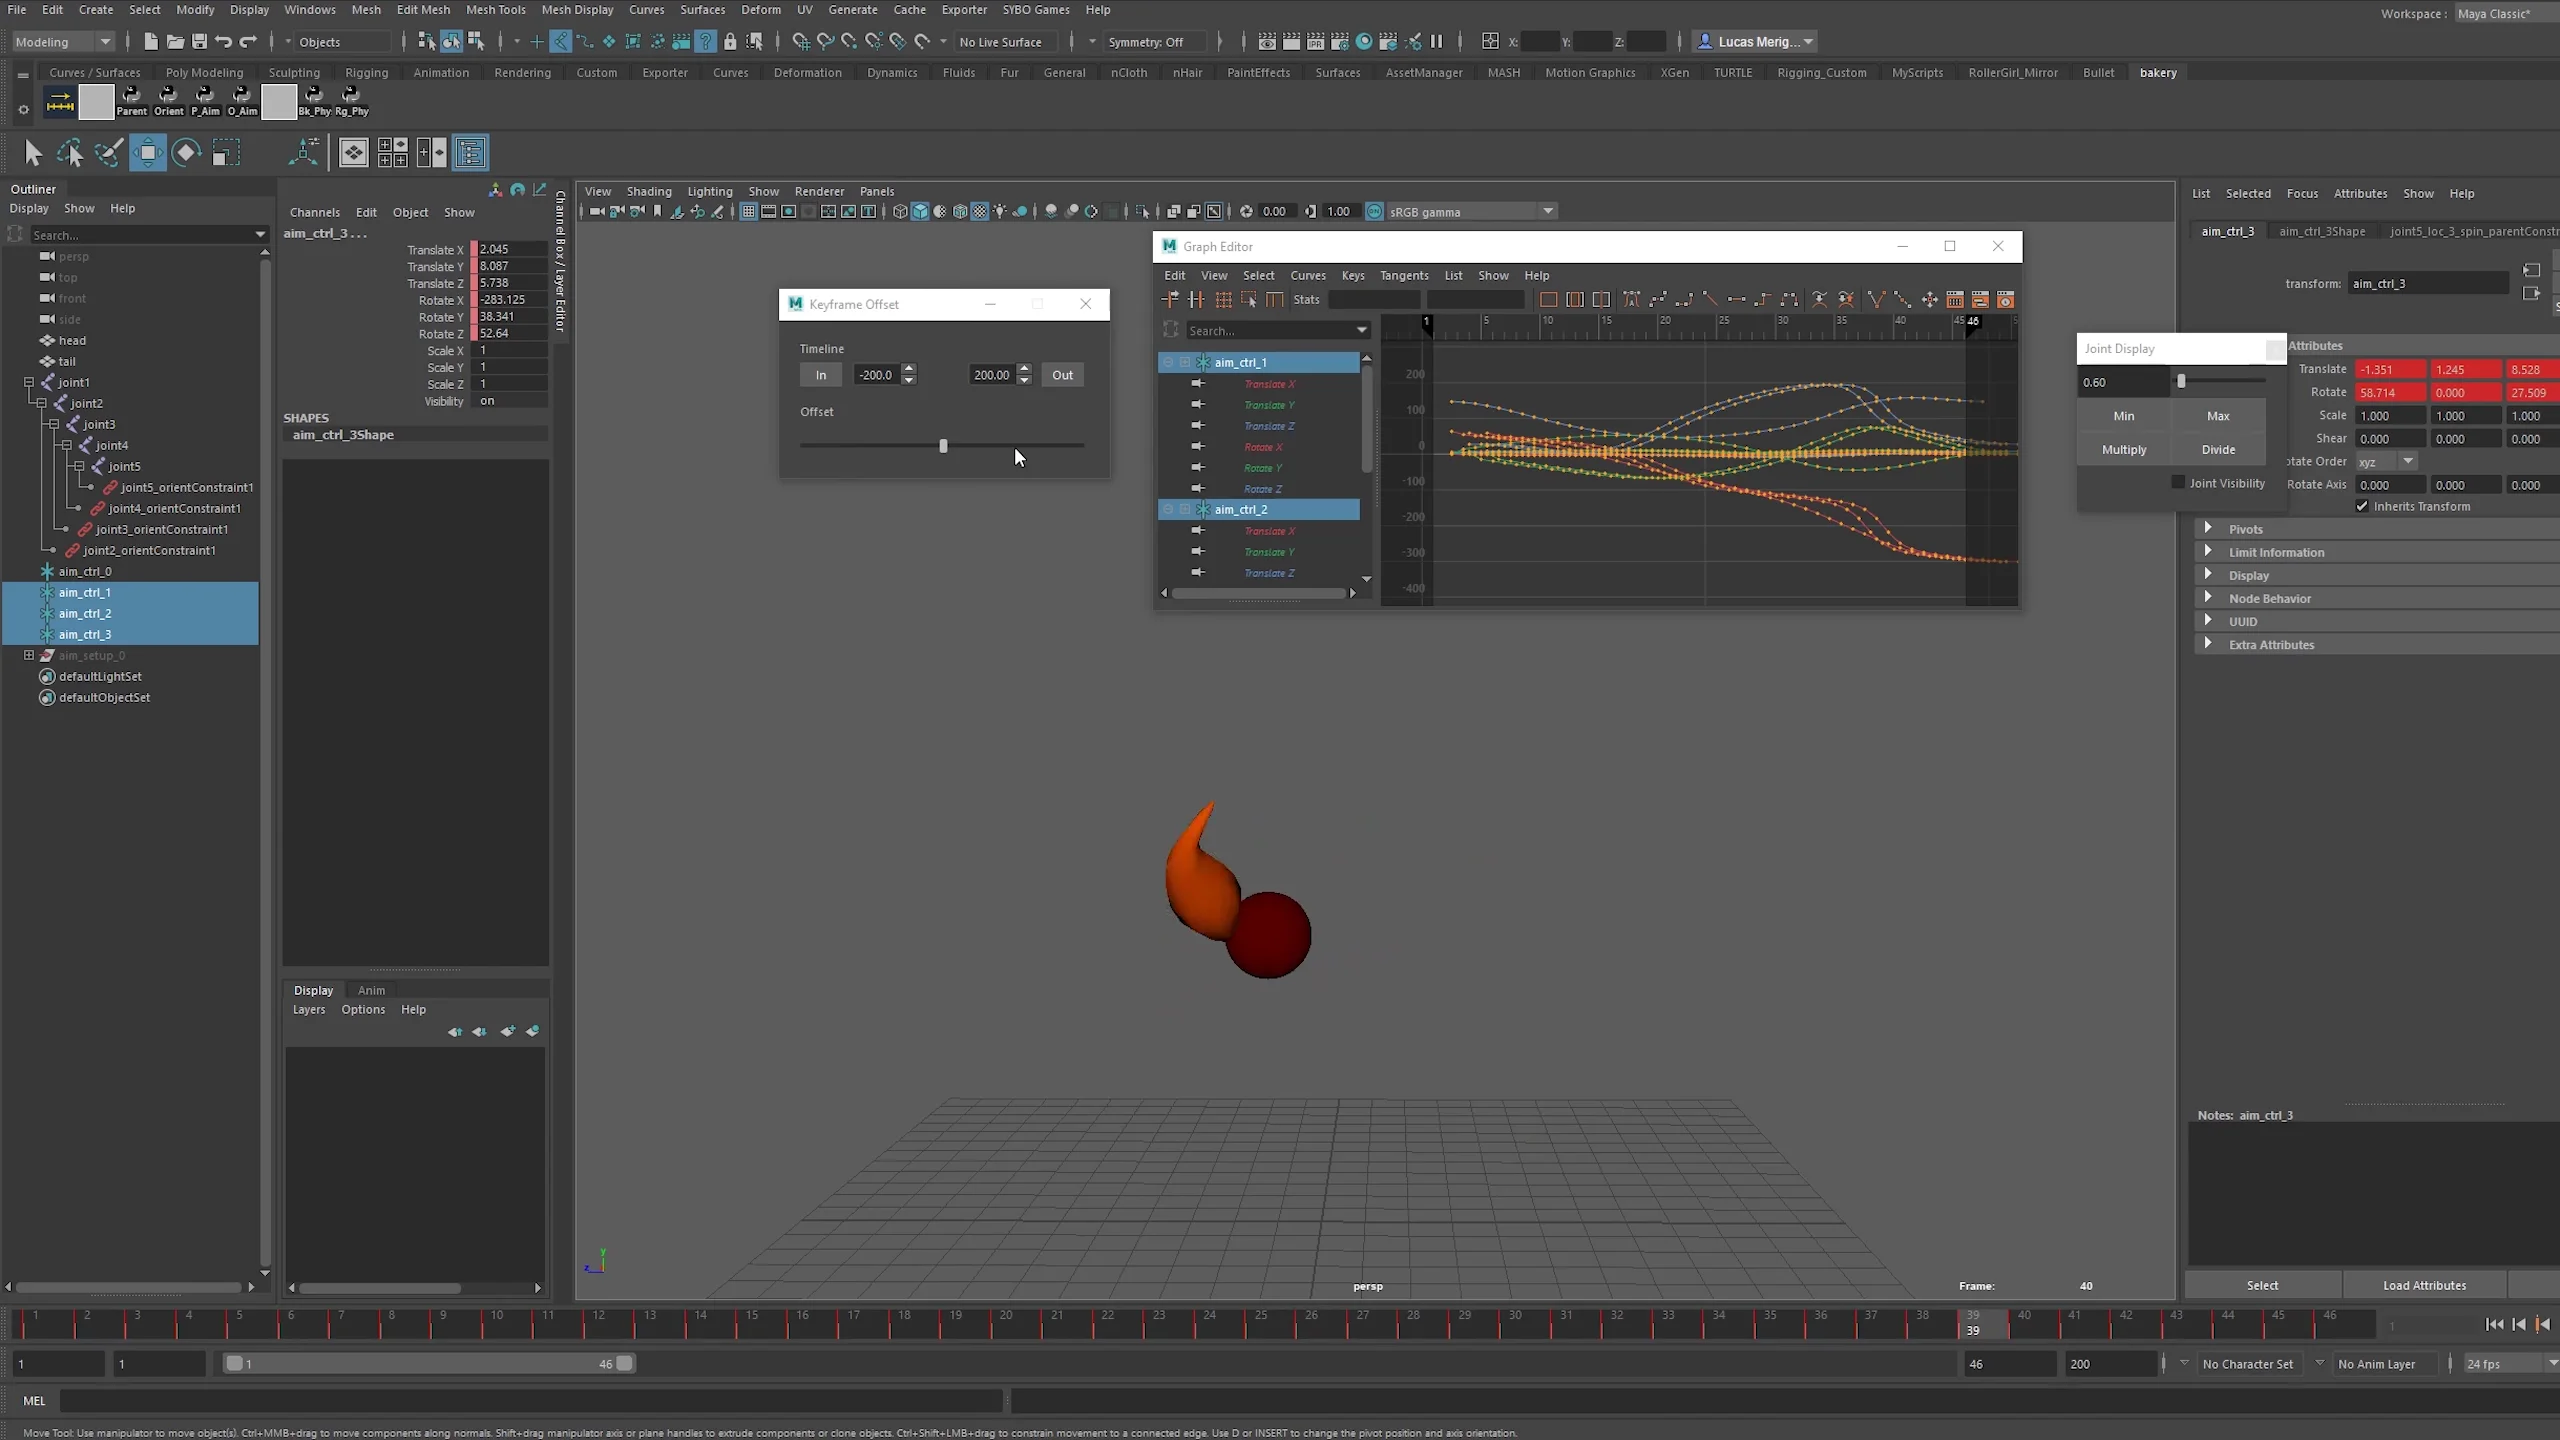The width and height of the screenshot is (2560, 1440).
Task: Click the Undo icon in status line
Action: pos(223,41)
